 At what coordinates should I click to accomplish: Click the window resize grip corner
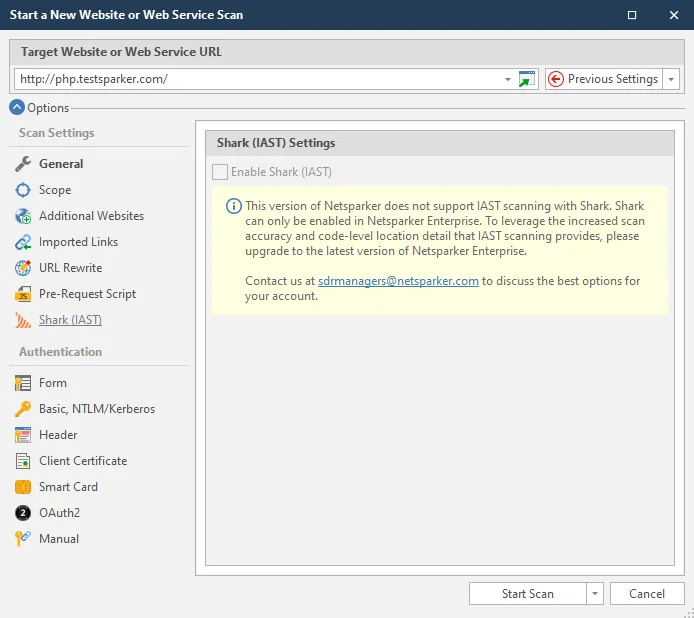pyautogui.click(x=689, y=613)
